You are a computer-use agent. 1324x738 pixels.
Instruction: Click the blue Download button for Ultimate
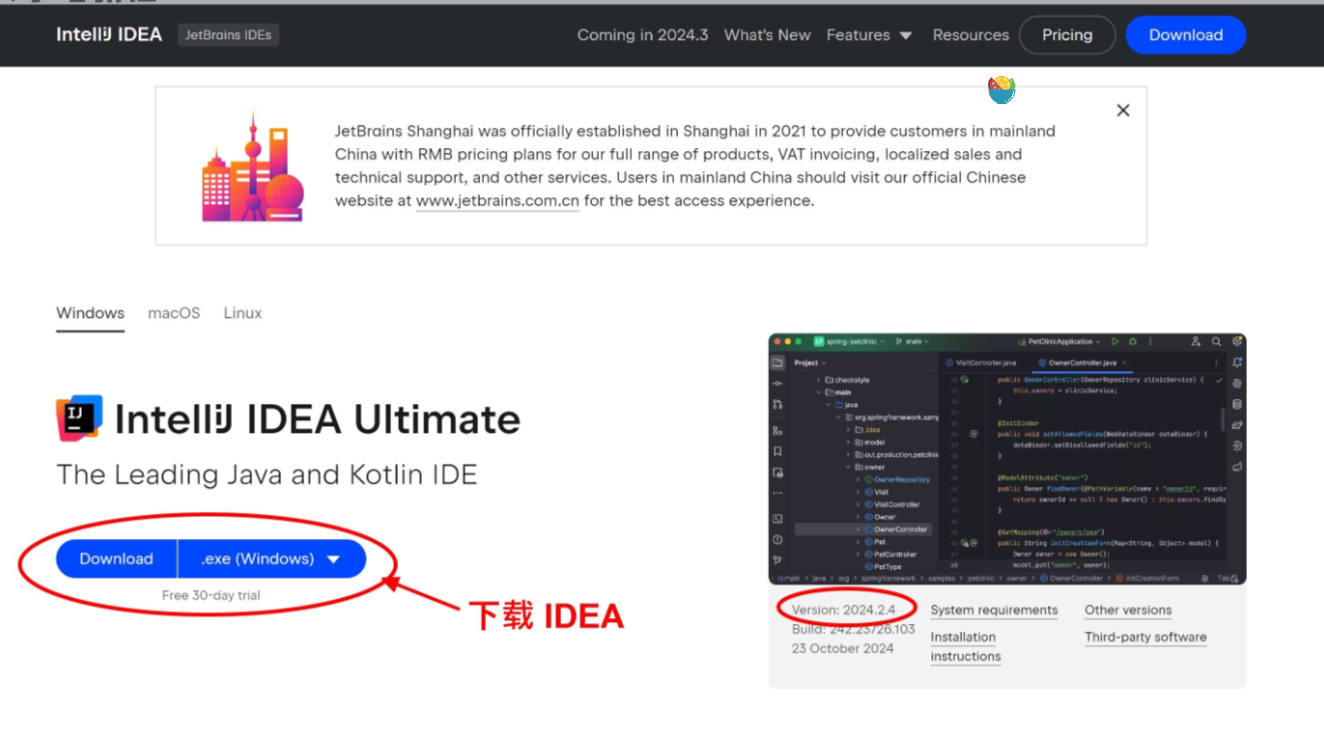click(x=116, y=559)
